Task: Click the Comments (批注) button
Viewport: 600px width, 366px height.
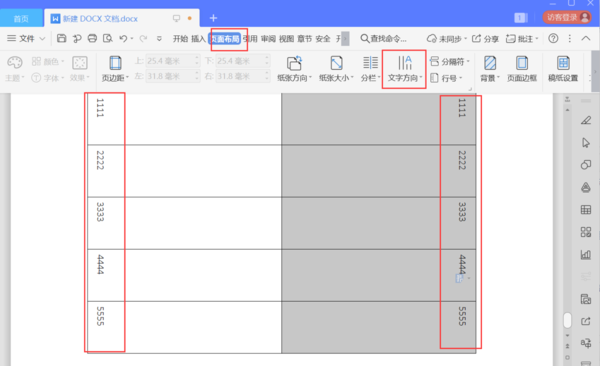Action: (x=522, y=39)
